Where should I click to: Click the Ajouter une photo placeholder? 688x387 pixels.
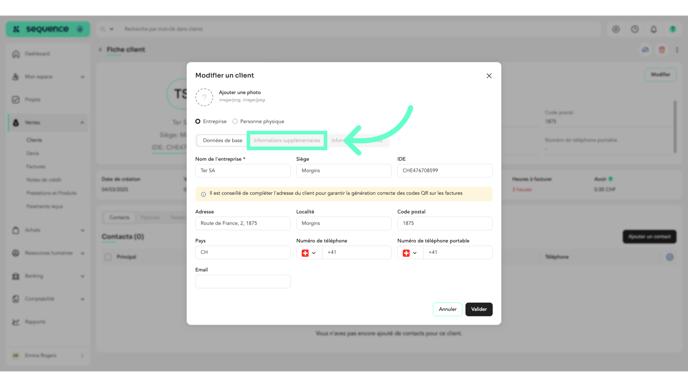pyautogui.click(x=204, y=97)
